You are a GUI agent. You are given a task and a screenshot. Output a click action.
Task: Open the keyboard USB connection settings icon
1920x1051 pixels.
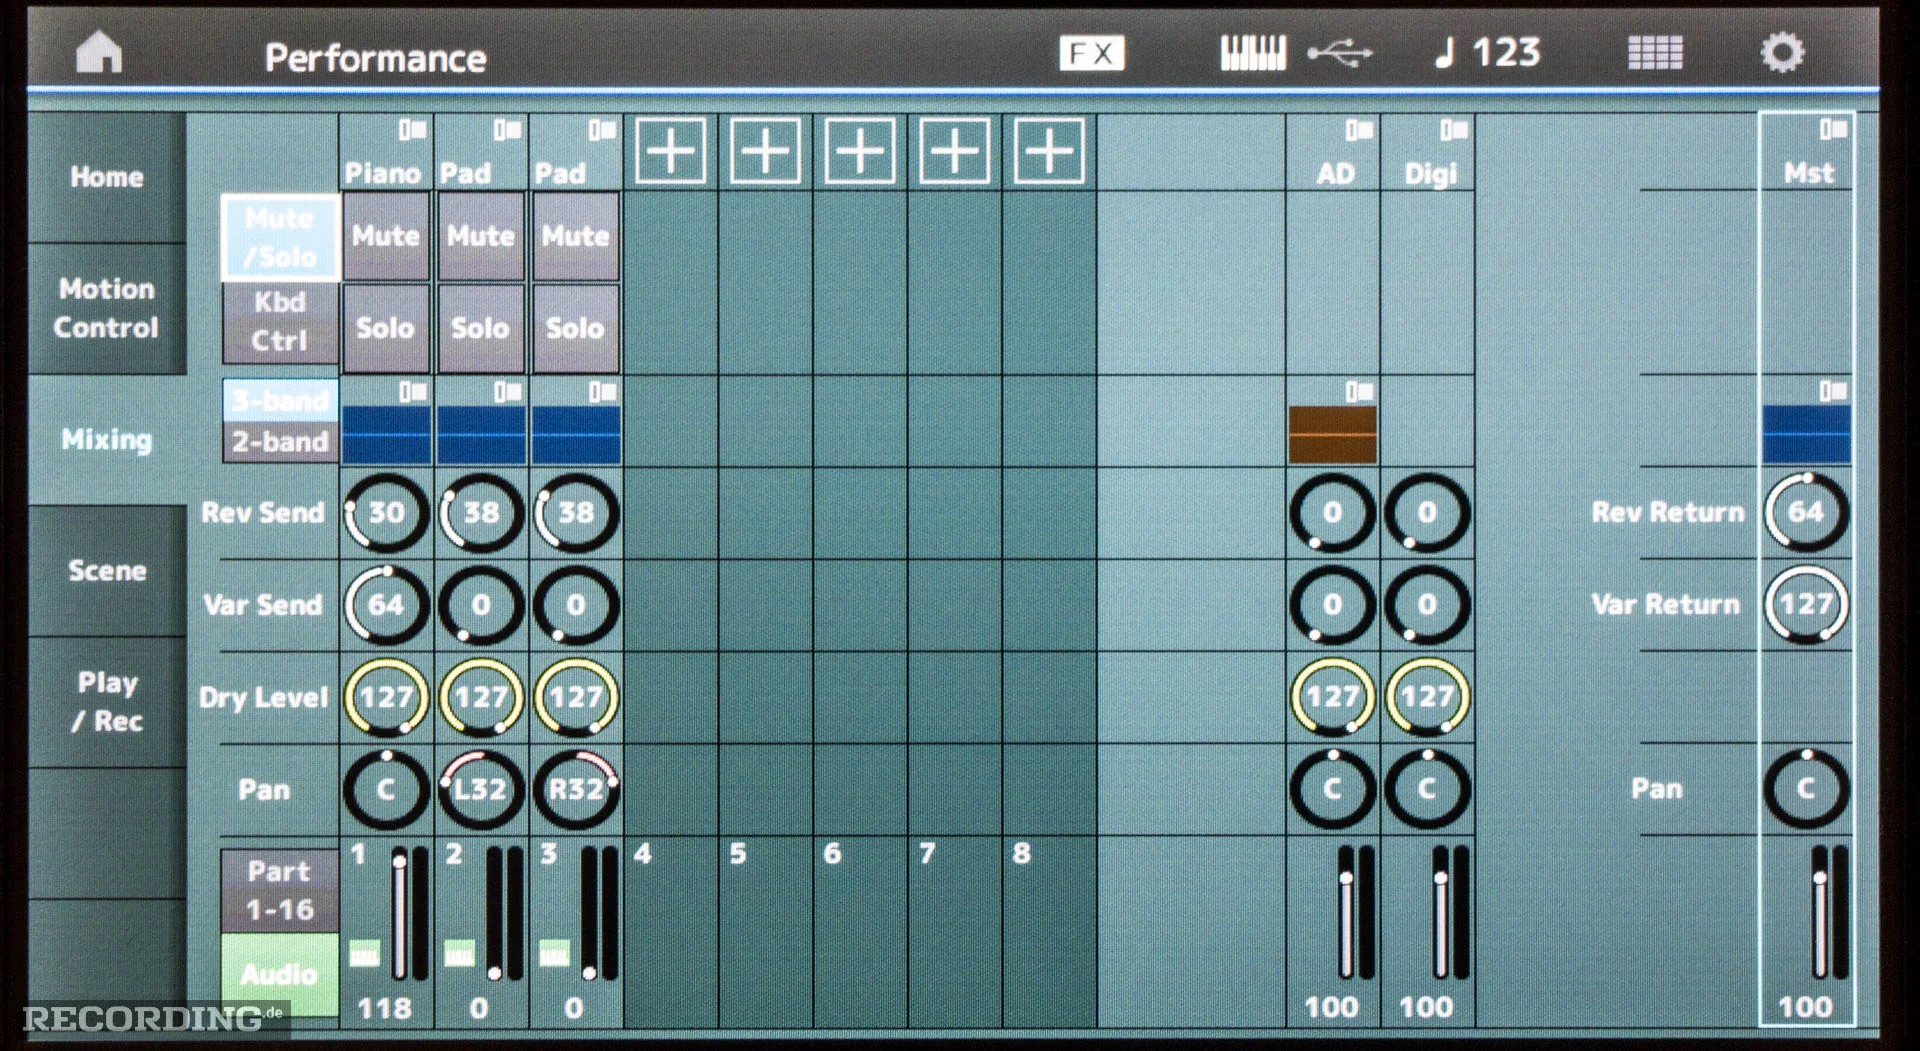tap(1296, 53)
